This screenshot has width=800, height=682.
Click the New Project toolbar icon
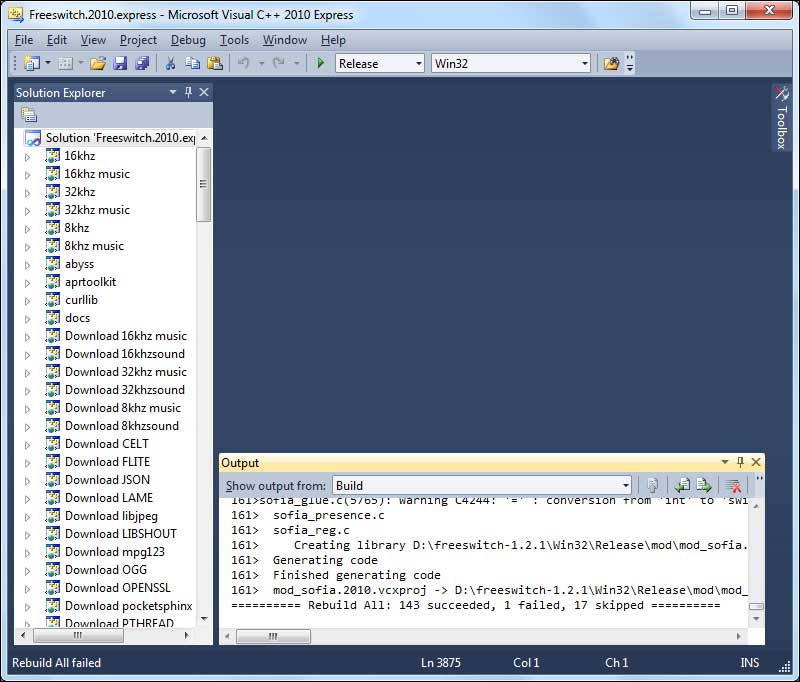[x=32, y=63]
